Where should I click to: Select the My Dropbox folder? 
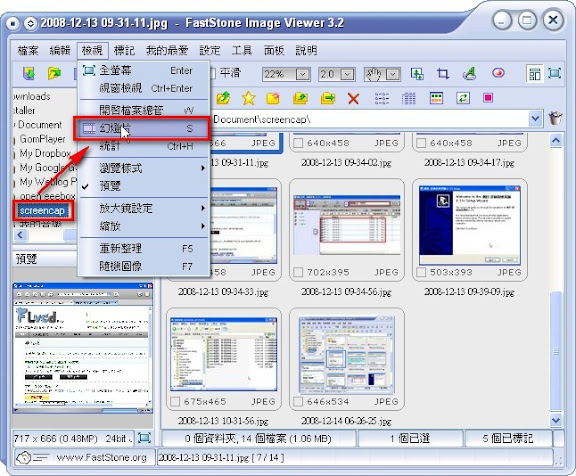(45, 153)
